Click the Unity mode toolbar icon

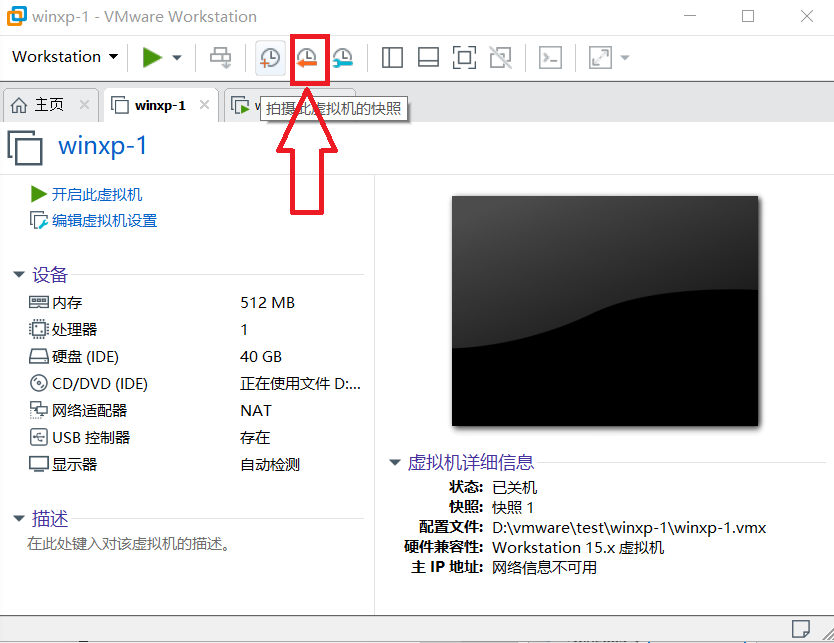point(501,57)
